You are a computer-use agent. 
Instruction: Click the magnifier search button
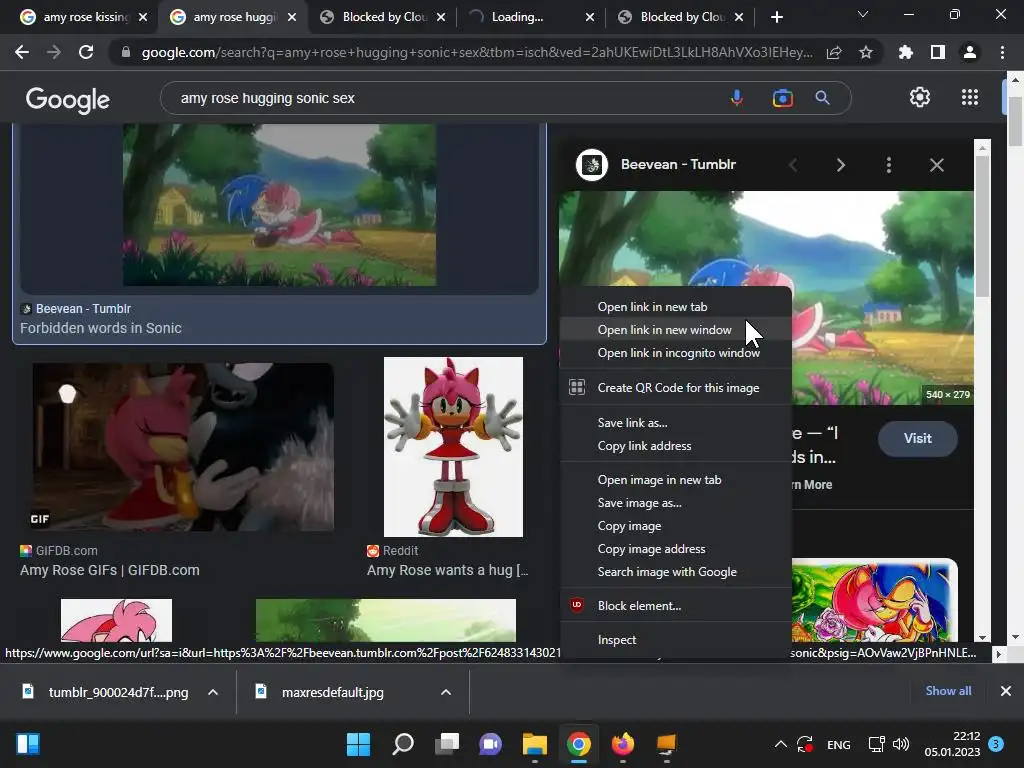click(x=822, y=98)
